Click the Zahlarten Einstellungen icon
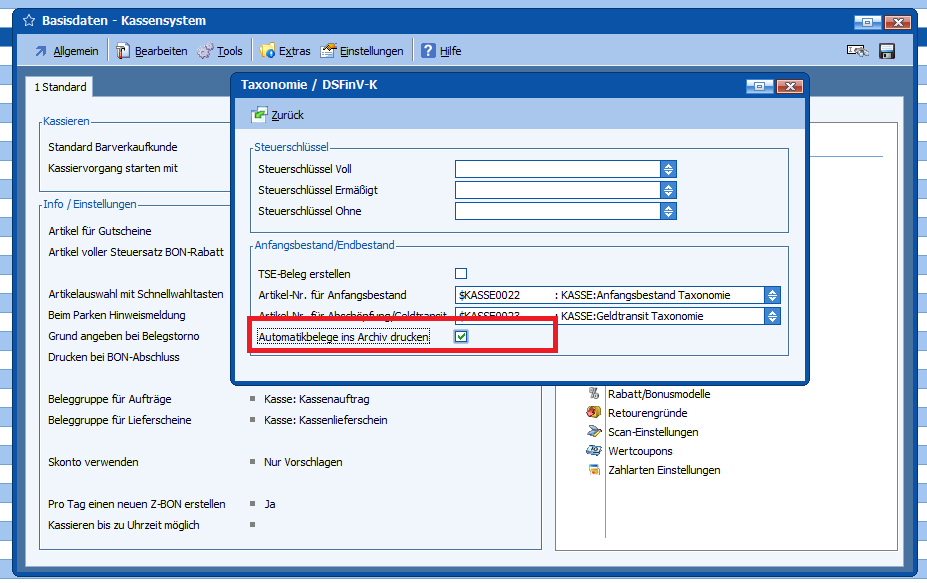Image resolution: width=927 pixels, height=583 pixels. click(594, 470)
